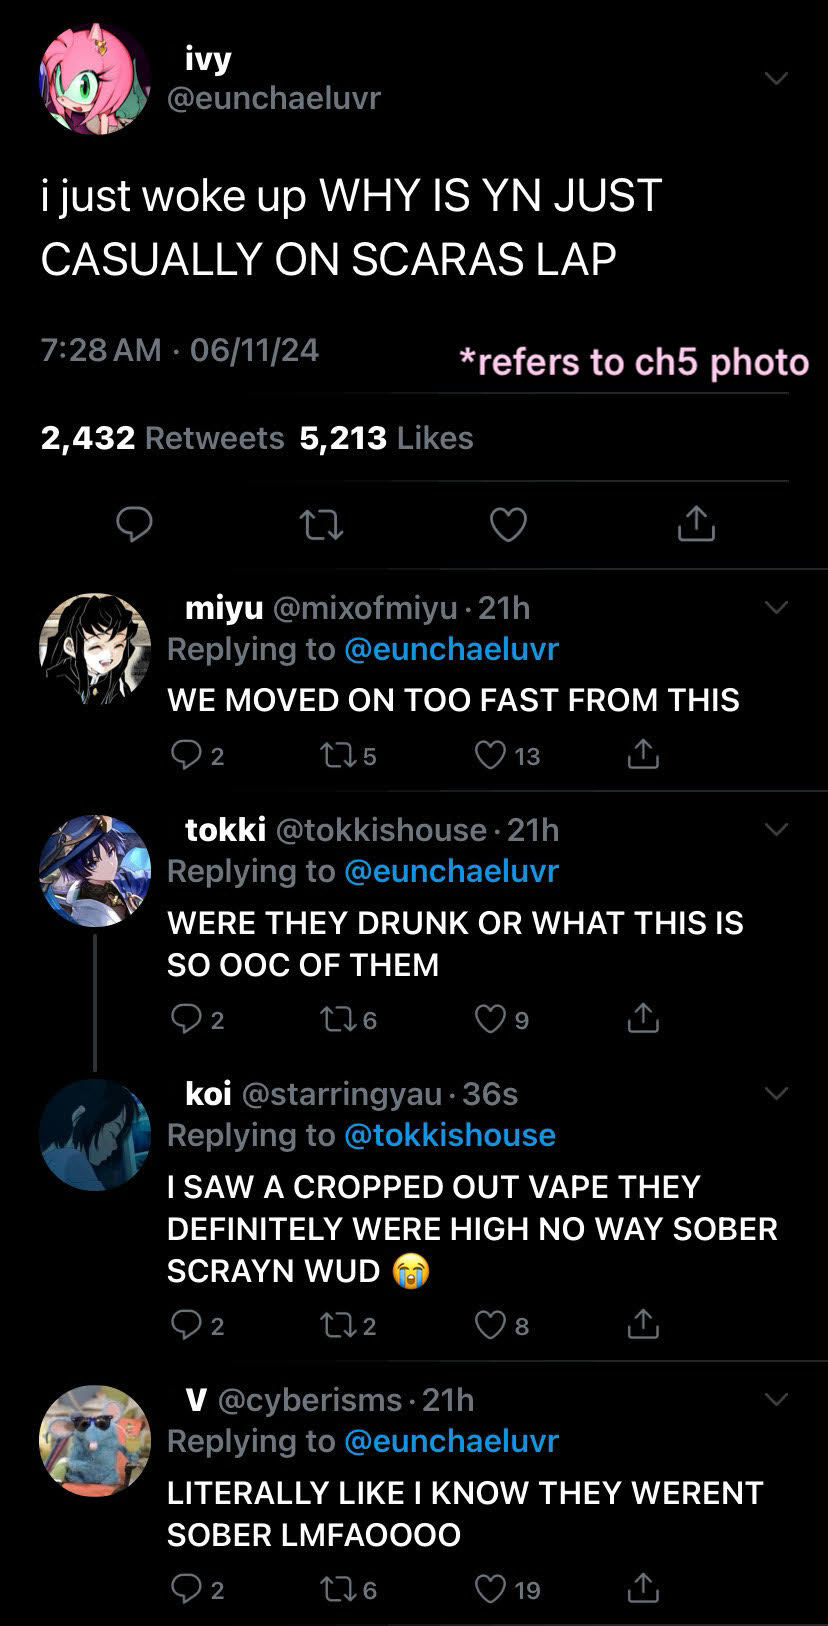Share koi's reply
This screenshot has height=1626, width=828.
click(643, 1324)
